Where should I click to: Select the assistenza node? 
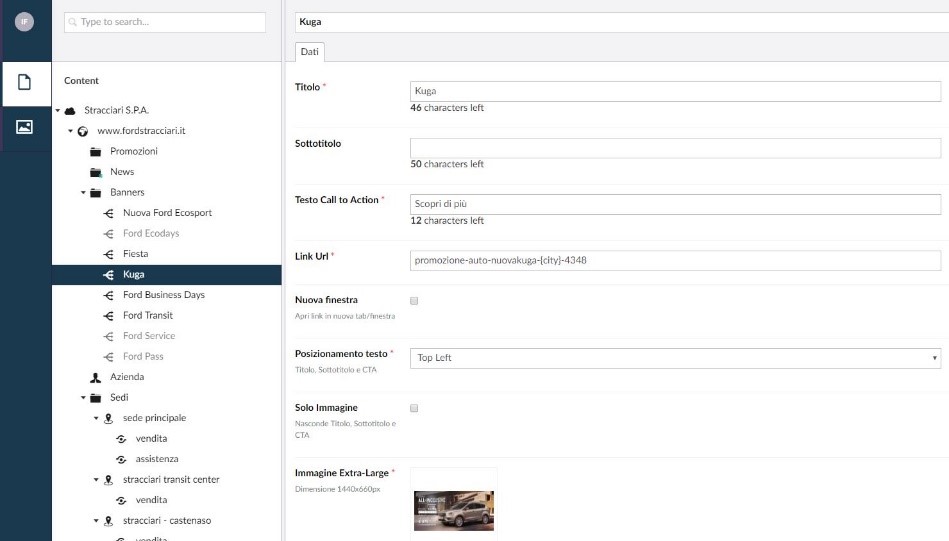click(x=157, y=459)
